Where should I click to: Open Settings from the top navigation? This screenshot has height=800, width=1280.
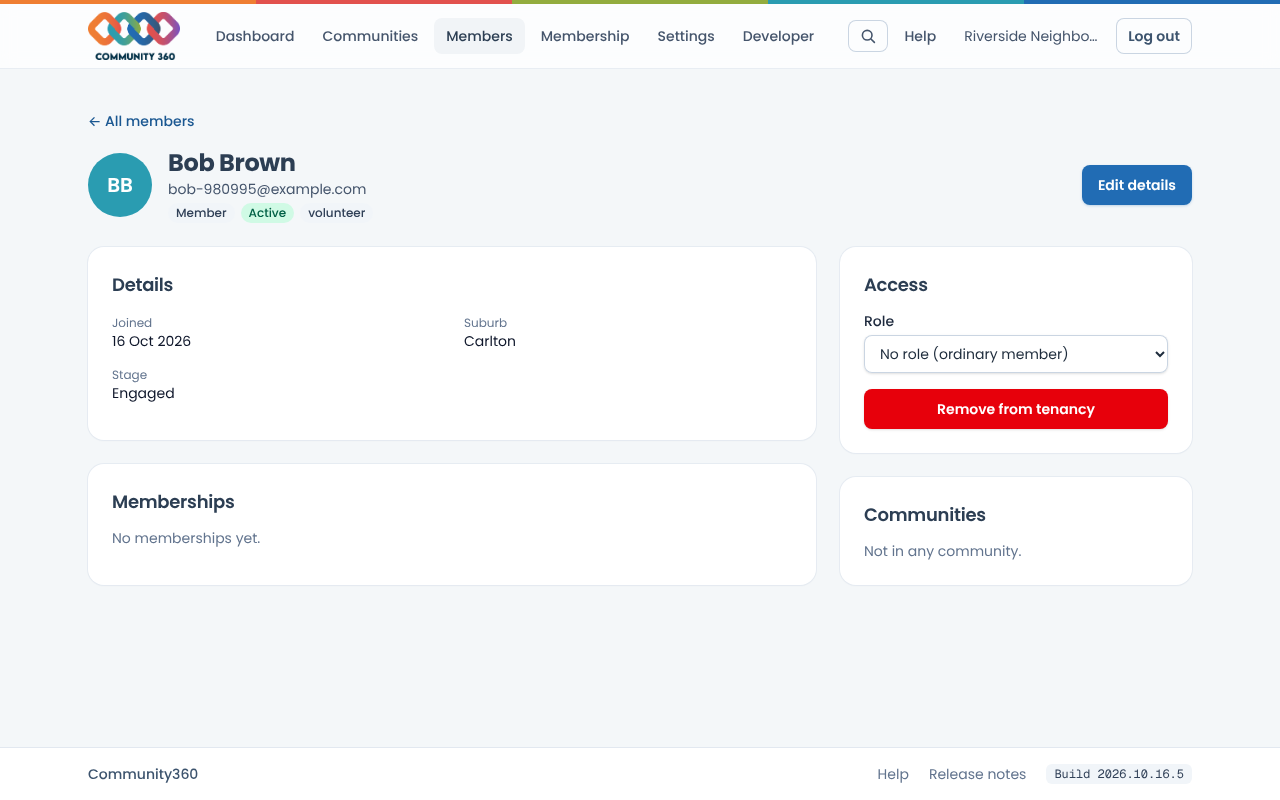686,36
